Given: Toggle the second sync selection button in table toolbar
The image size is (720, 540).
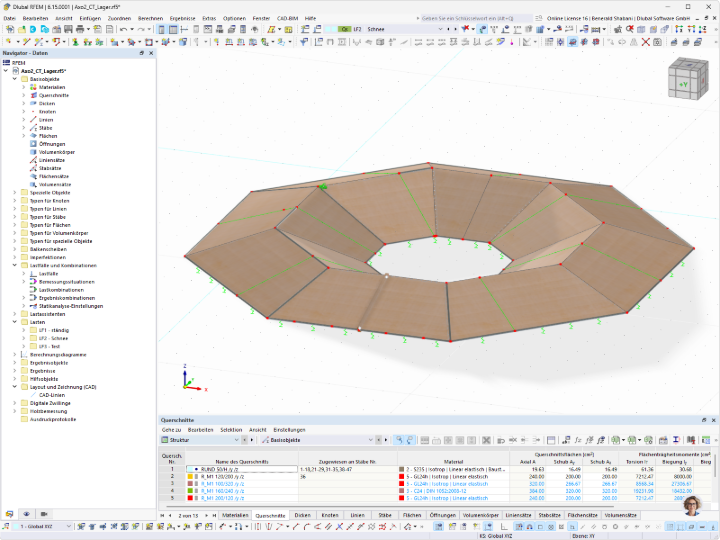Looking at the screenshot, I should tap(410, 440).
